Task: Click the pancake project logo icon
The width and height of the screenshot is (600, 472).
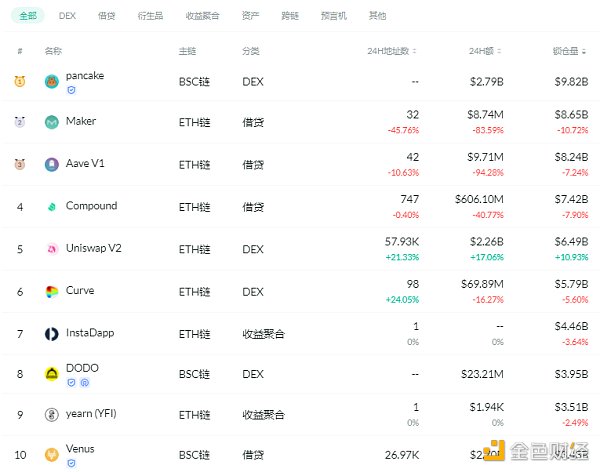Action: click(x=52, y=82)
